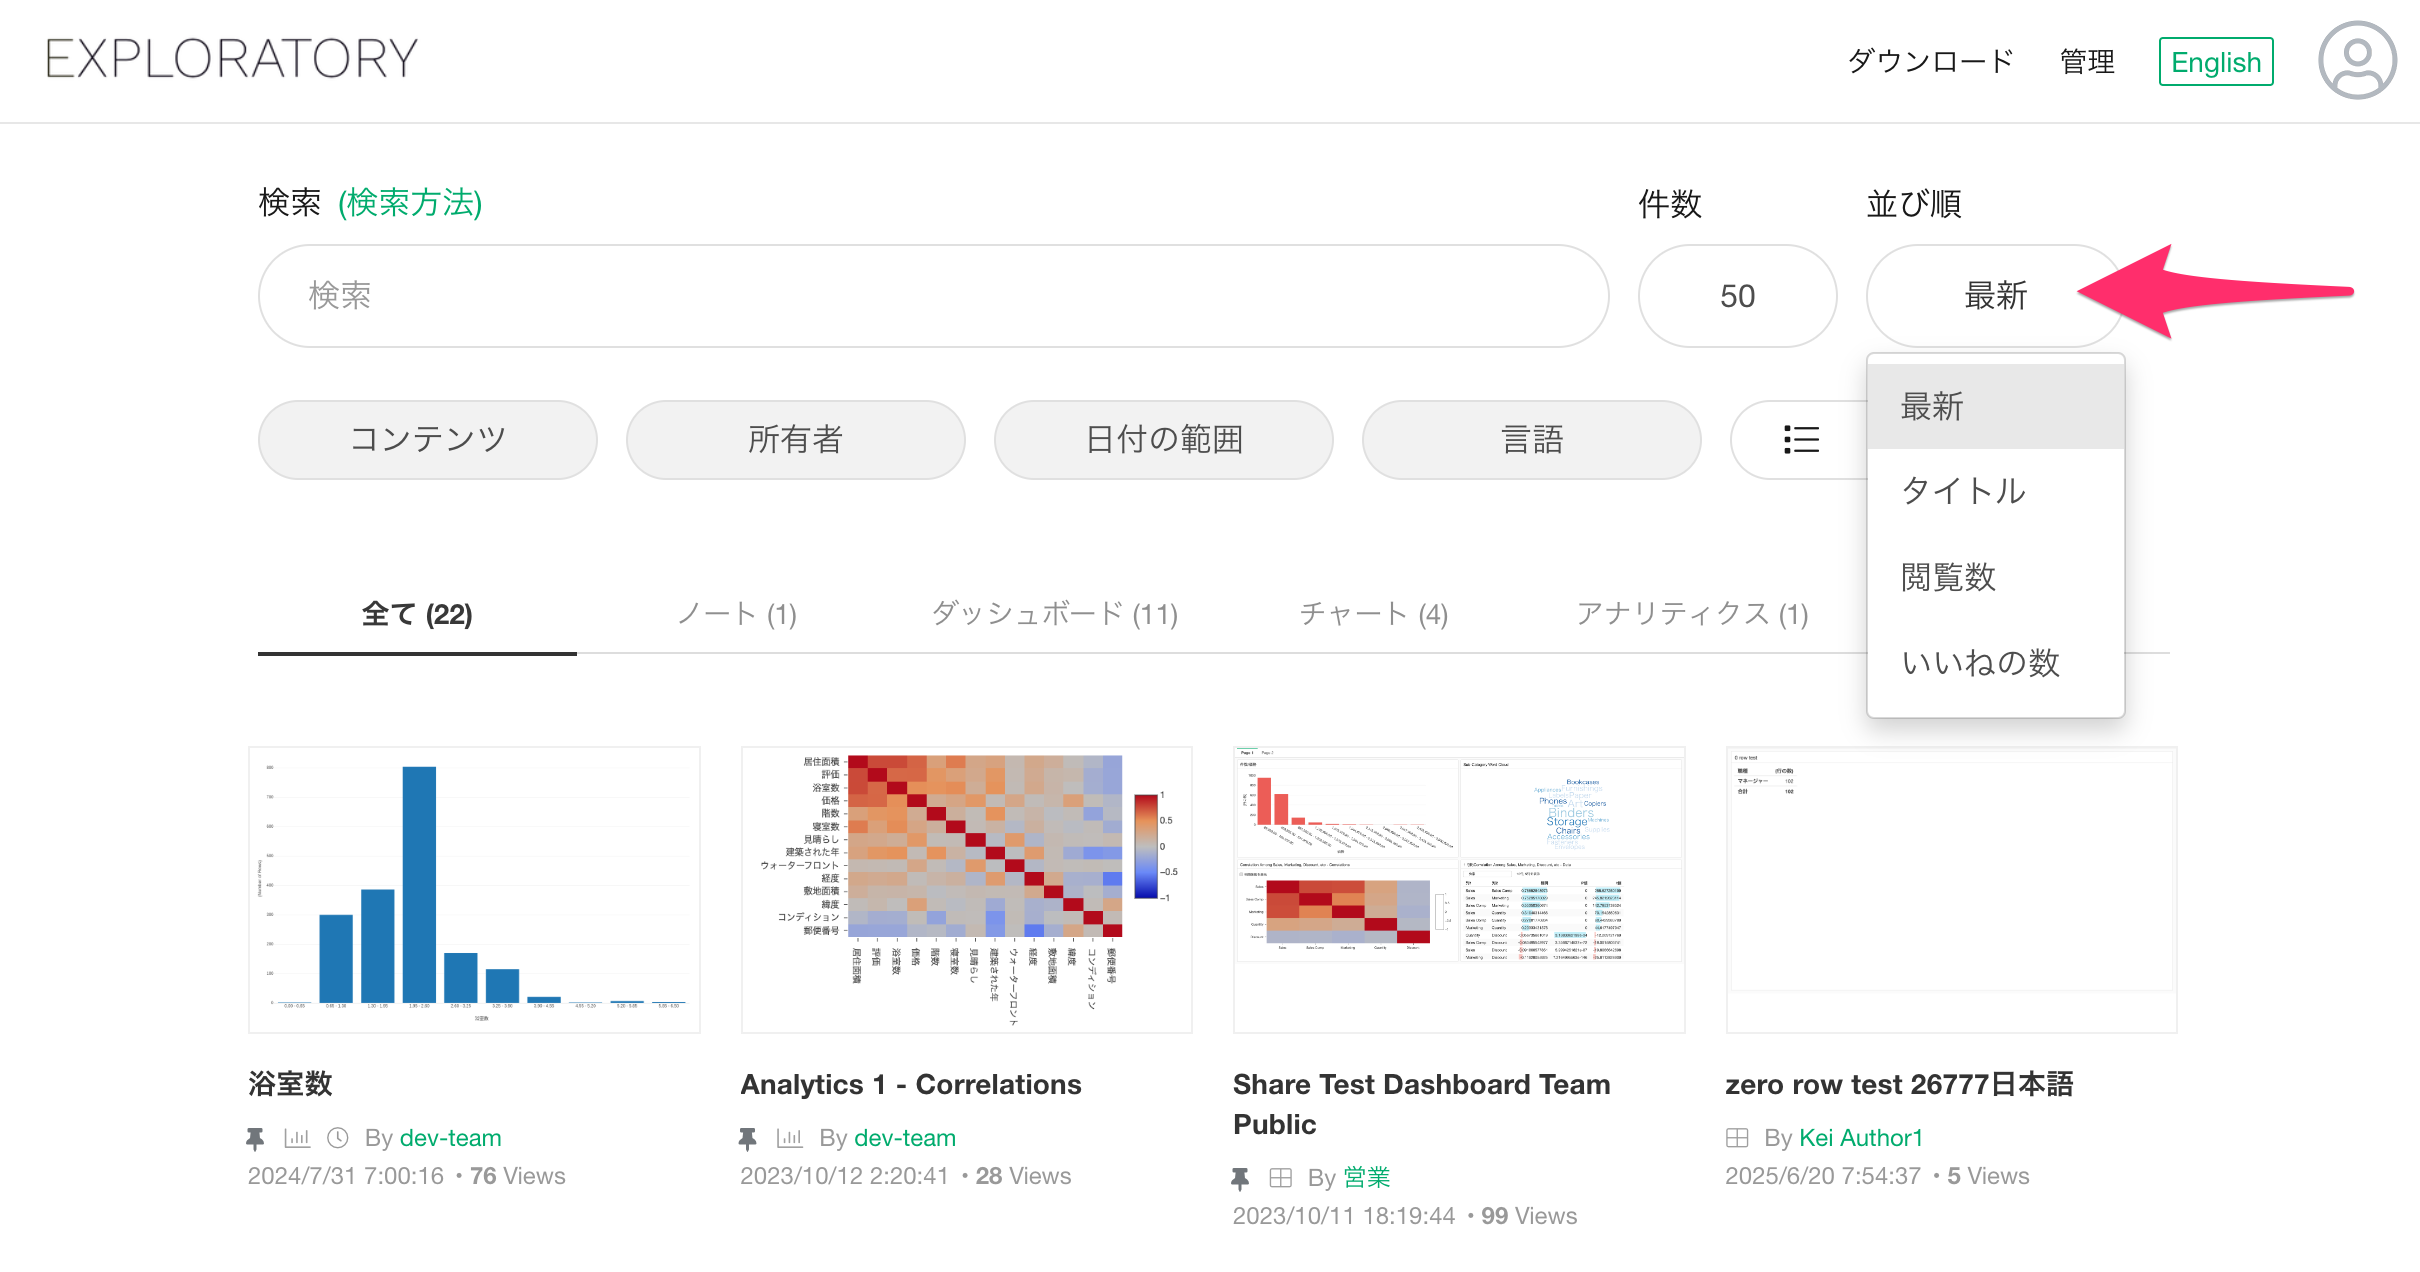The image size is (2420, 1272).
Task: Click the EXPLORATORY logo
Action: pyautogui.click(x=231, y=59)
